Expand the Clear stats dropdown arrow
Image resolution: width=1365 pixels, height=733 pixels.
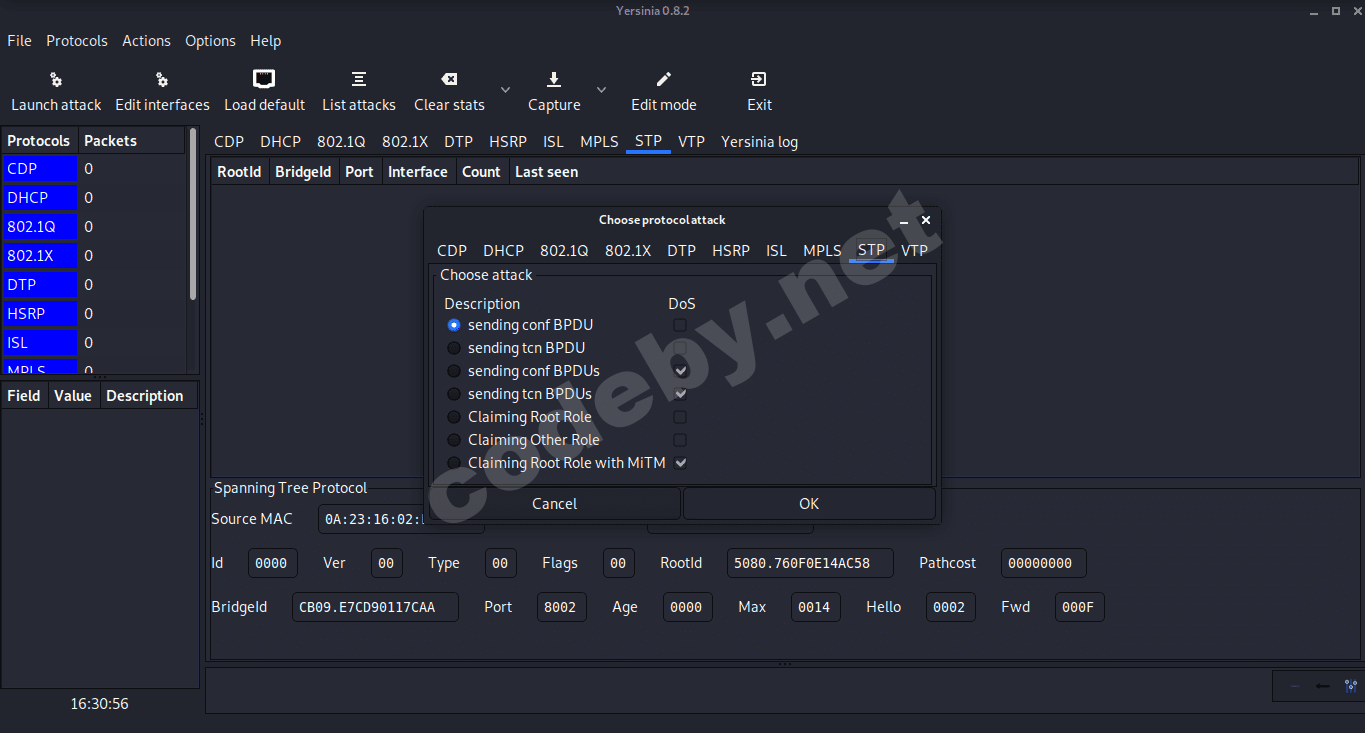(505, 90)
